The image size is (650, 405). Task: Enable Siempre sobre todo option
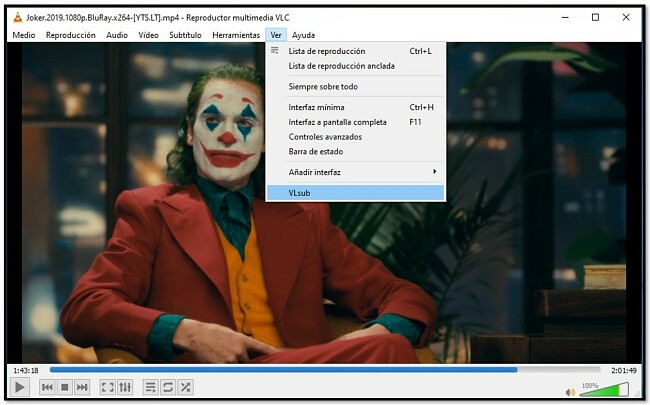[356, 87]
